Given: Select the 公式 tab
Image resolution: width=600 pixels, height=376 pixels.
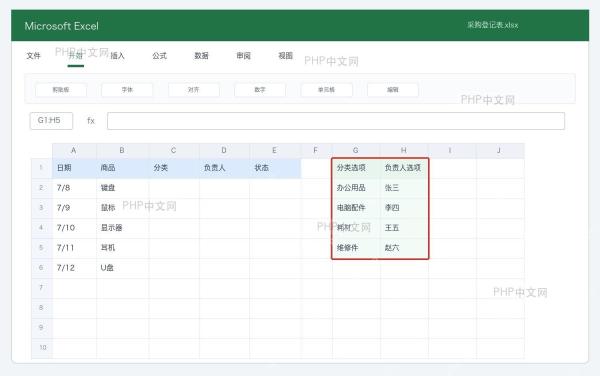Looking at the screenshot, I should [160, 56].
